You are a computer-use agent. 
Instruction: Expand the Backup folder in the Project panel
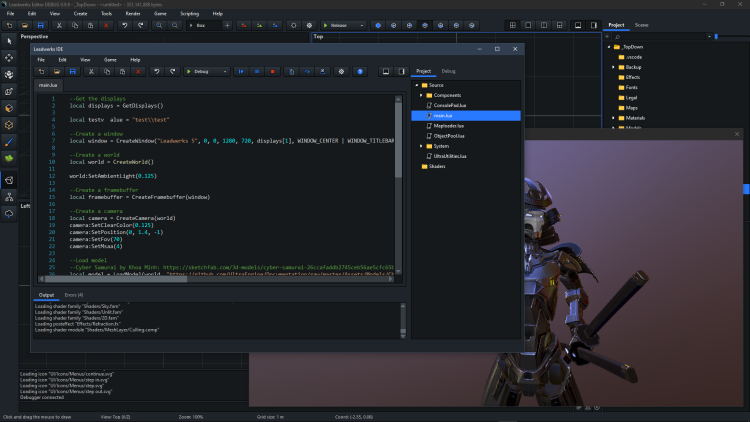613,67
